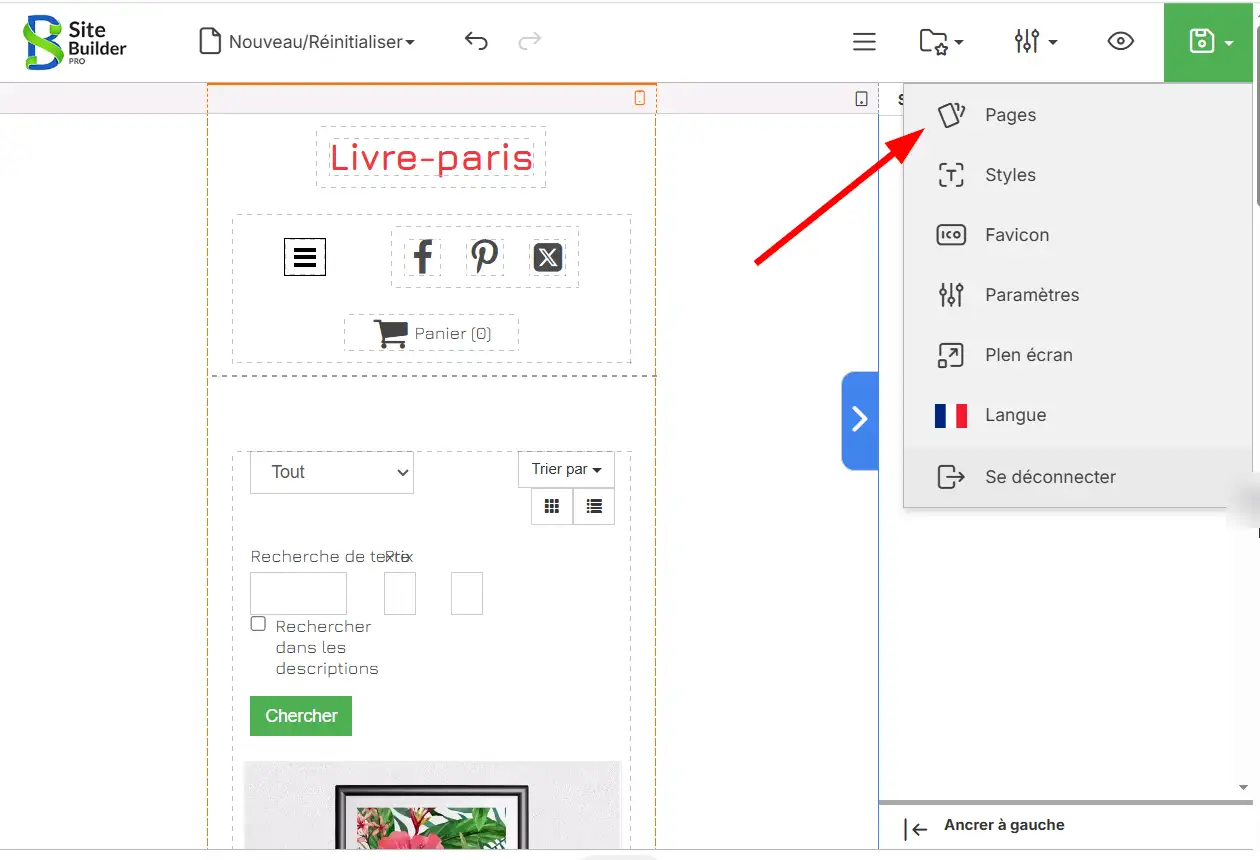The image size is (1260, 860).
Task: Click the Livre-paris site title
Action: (x=431, y=157)
